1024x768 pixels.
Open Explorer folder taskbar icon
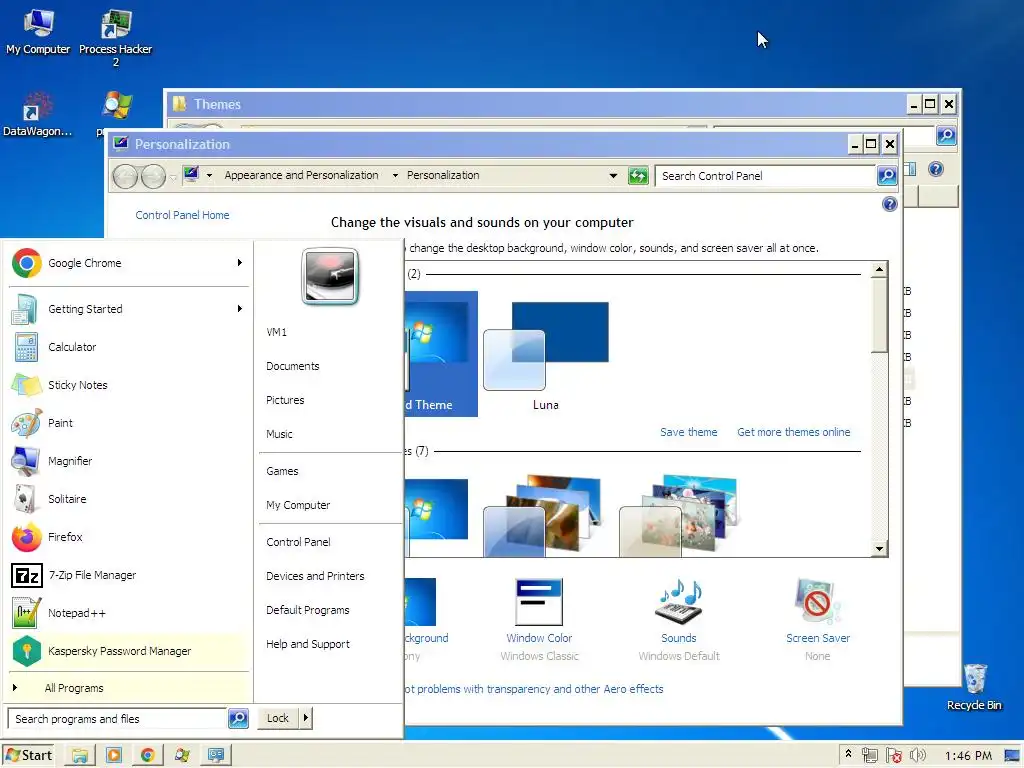tap(80, 755)
